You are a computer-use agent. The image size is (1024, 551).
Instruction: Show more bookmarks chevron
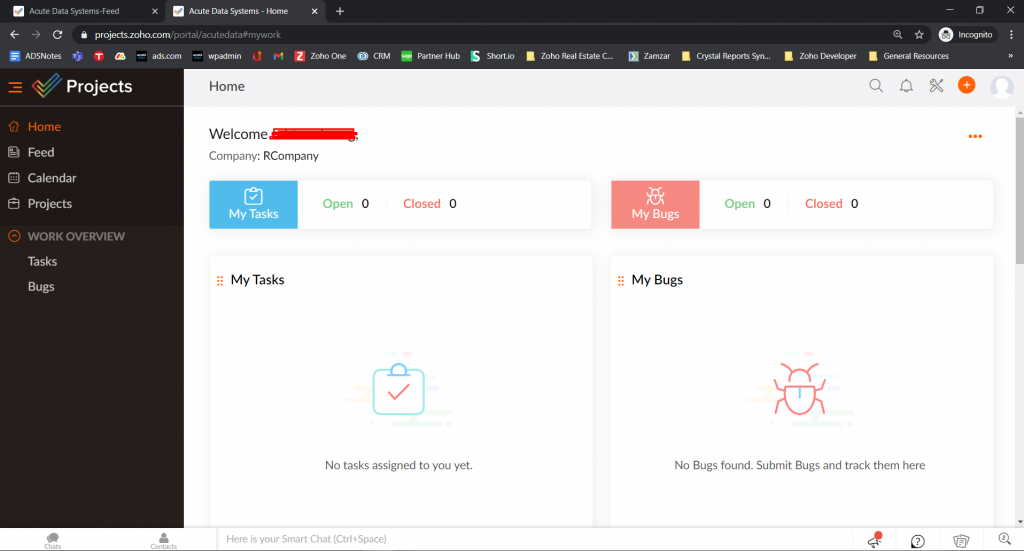pyautogui.click(x=1010, y=56)
